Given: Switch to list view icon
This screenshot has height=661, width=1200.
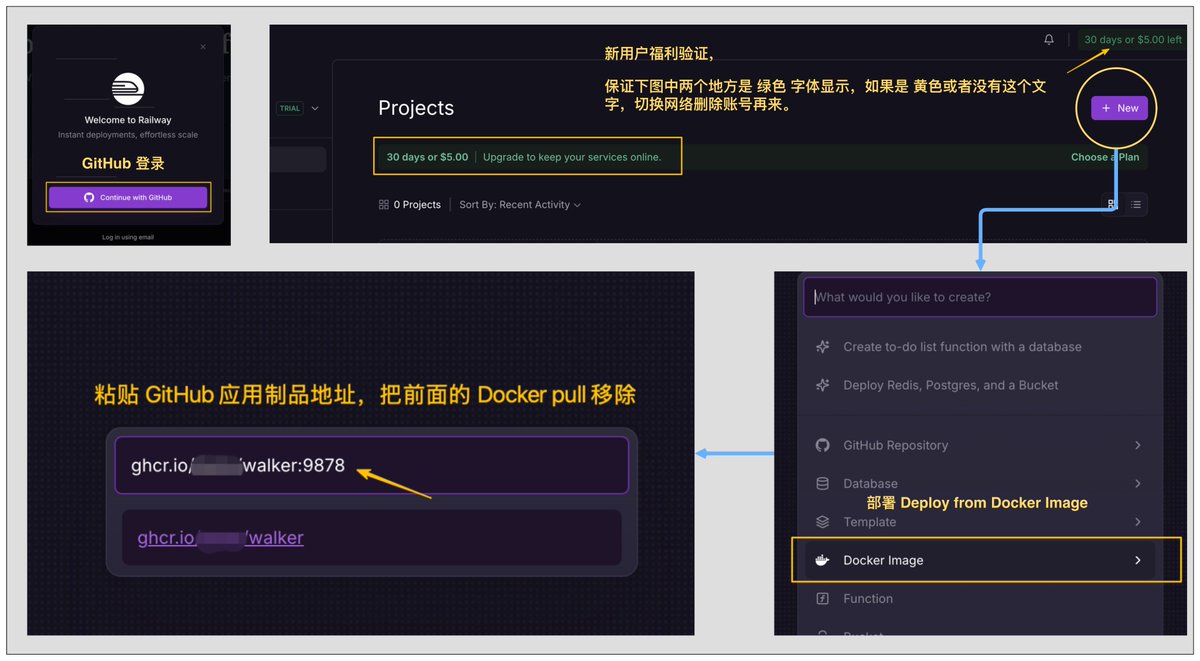Looking at the screenshot, I should pos(1136,204).
